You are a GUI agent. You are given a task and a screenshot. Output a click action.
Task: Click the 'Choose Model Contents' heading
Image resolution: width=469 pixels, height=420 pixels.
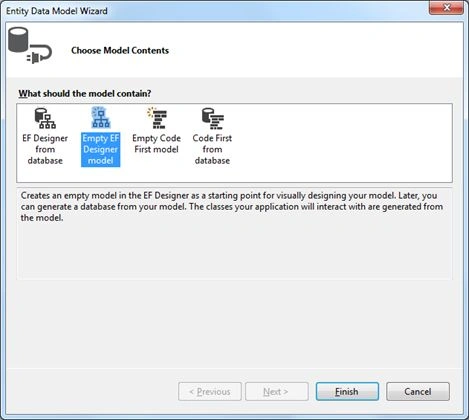click(x=120, y=50)
